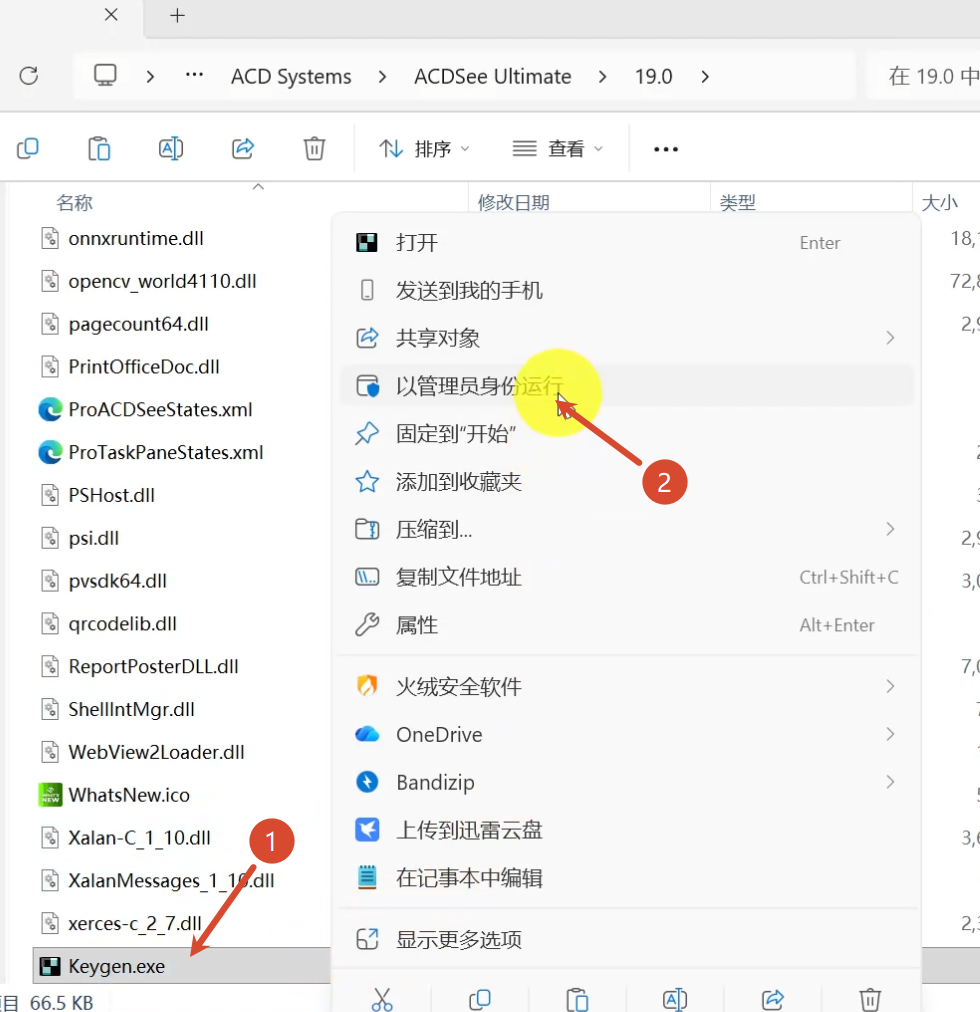Select the pagecount64.dll file
The width and height of the screenshot is (980, 1012).
click(139, 324)
